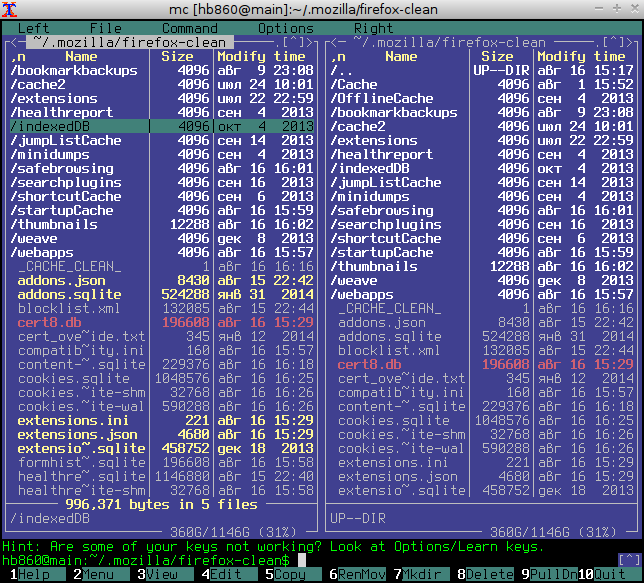Viewport: 644px width, 583px height.
Task: Click the right panel history forward arrow
Action: (x=630, y=42)
